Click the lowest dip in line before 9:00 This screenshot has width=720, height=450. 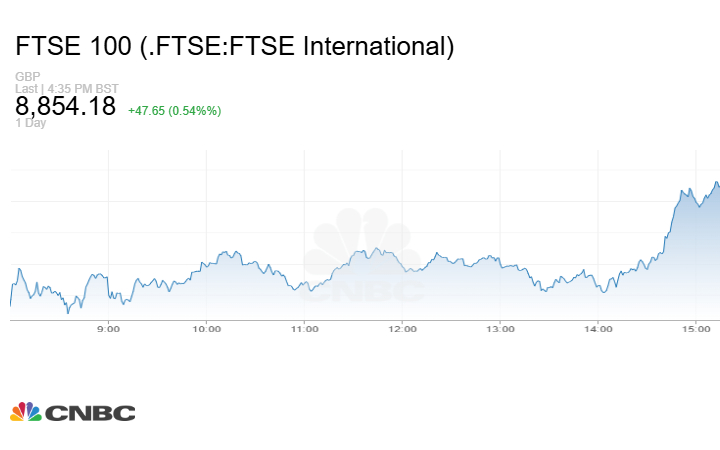[x=68, y=312]
